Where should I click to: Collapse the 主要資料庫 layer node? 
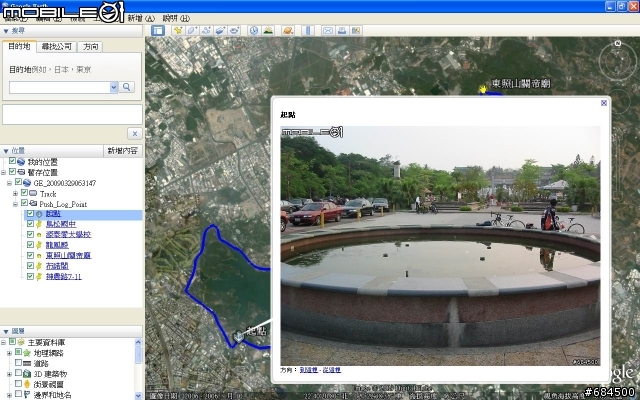pos(3,342)
